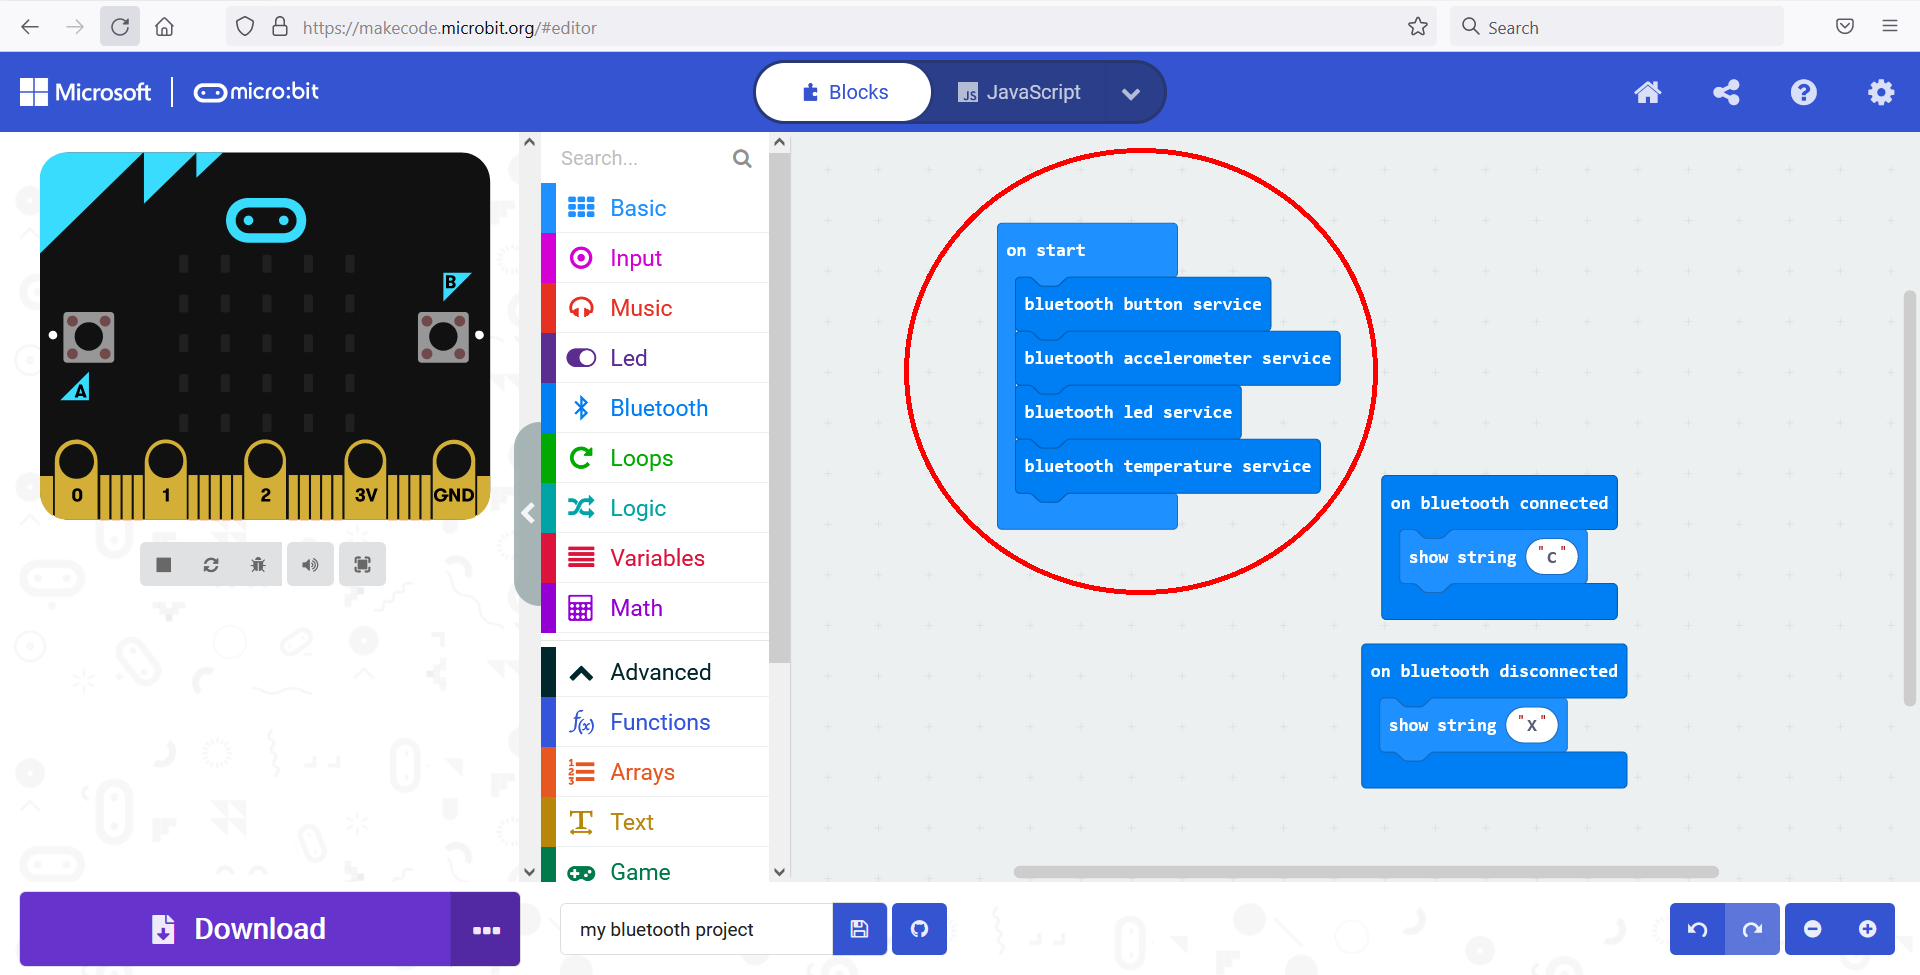Viewport: 1920px width, 975px height.
Task: Select the bluetooth button service block
Action: [1143, 304]
